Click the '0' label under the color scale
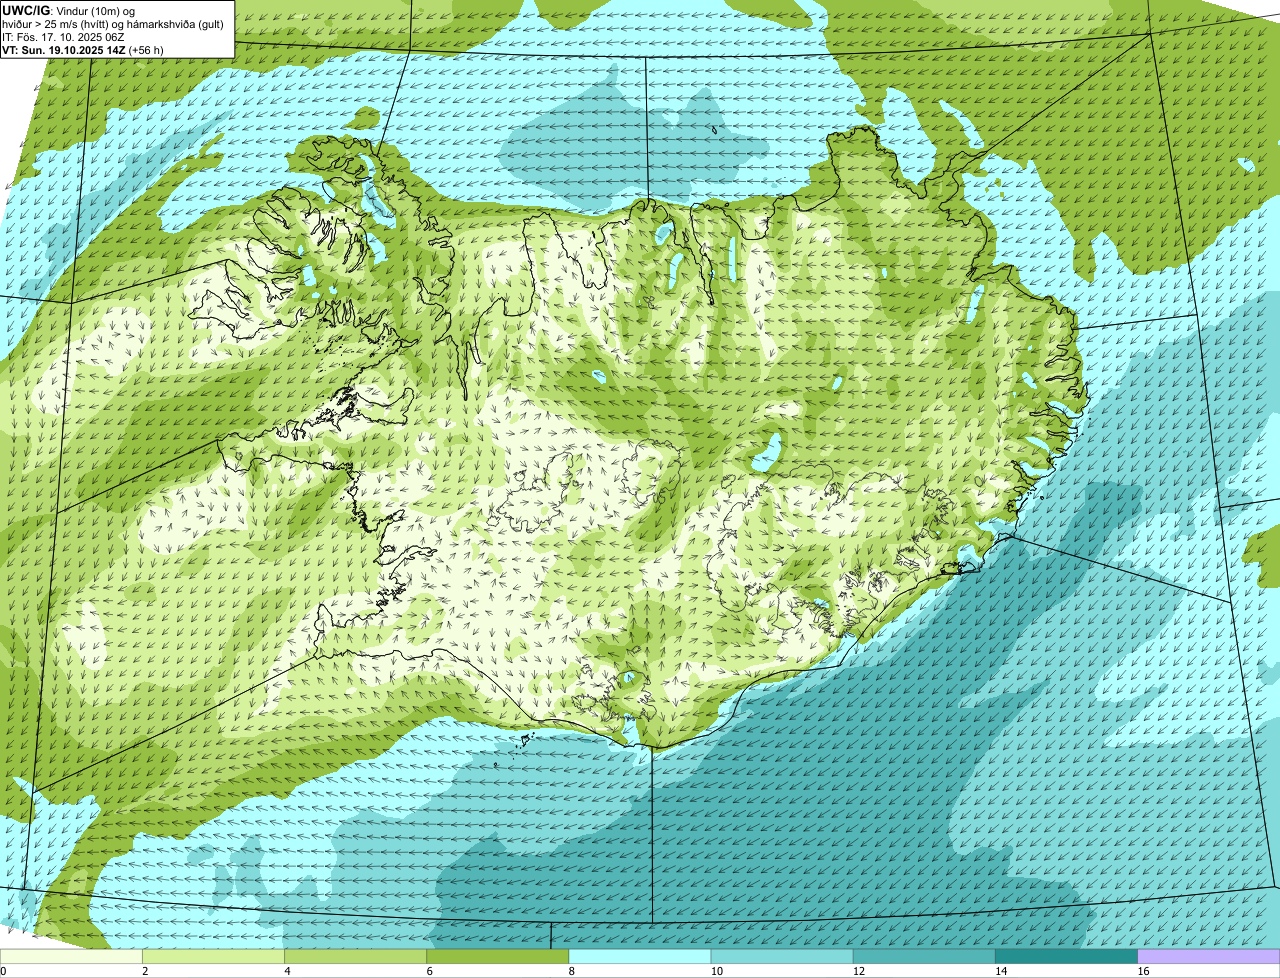Viewport: 1280px width, 978px height. 3,971
